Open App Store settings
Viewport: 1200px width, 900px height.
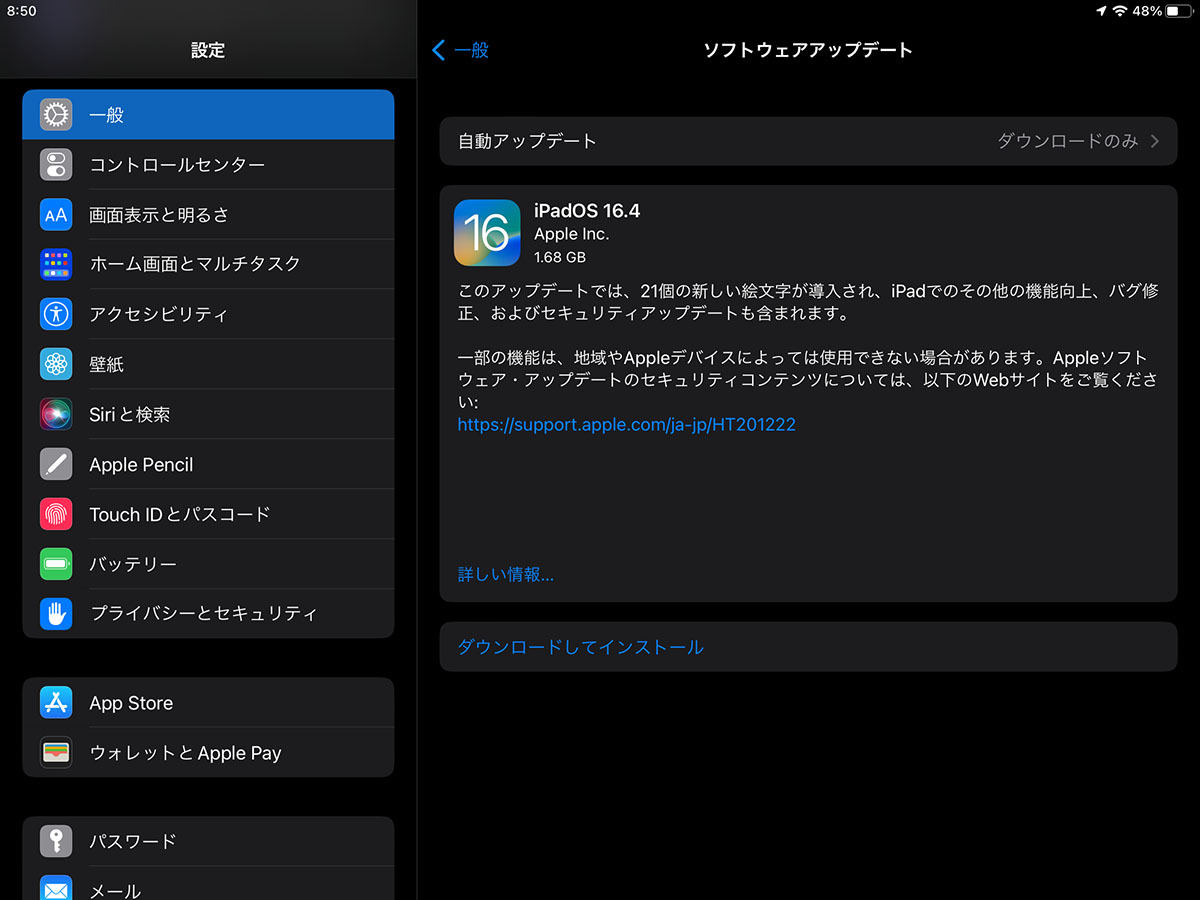point(208,703)
